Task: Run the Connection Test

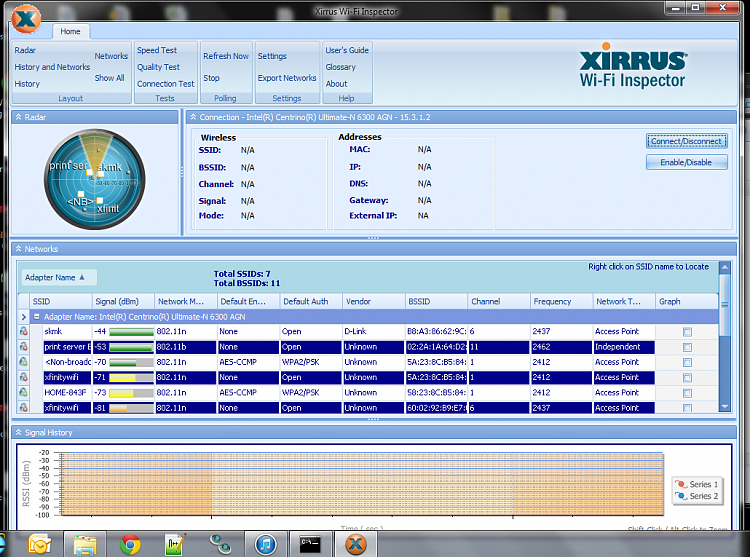Action: pos(165,84)
